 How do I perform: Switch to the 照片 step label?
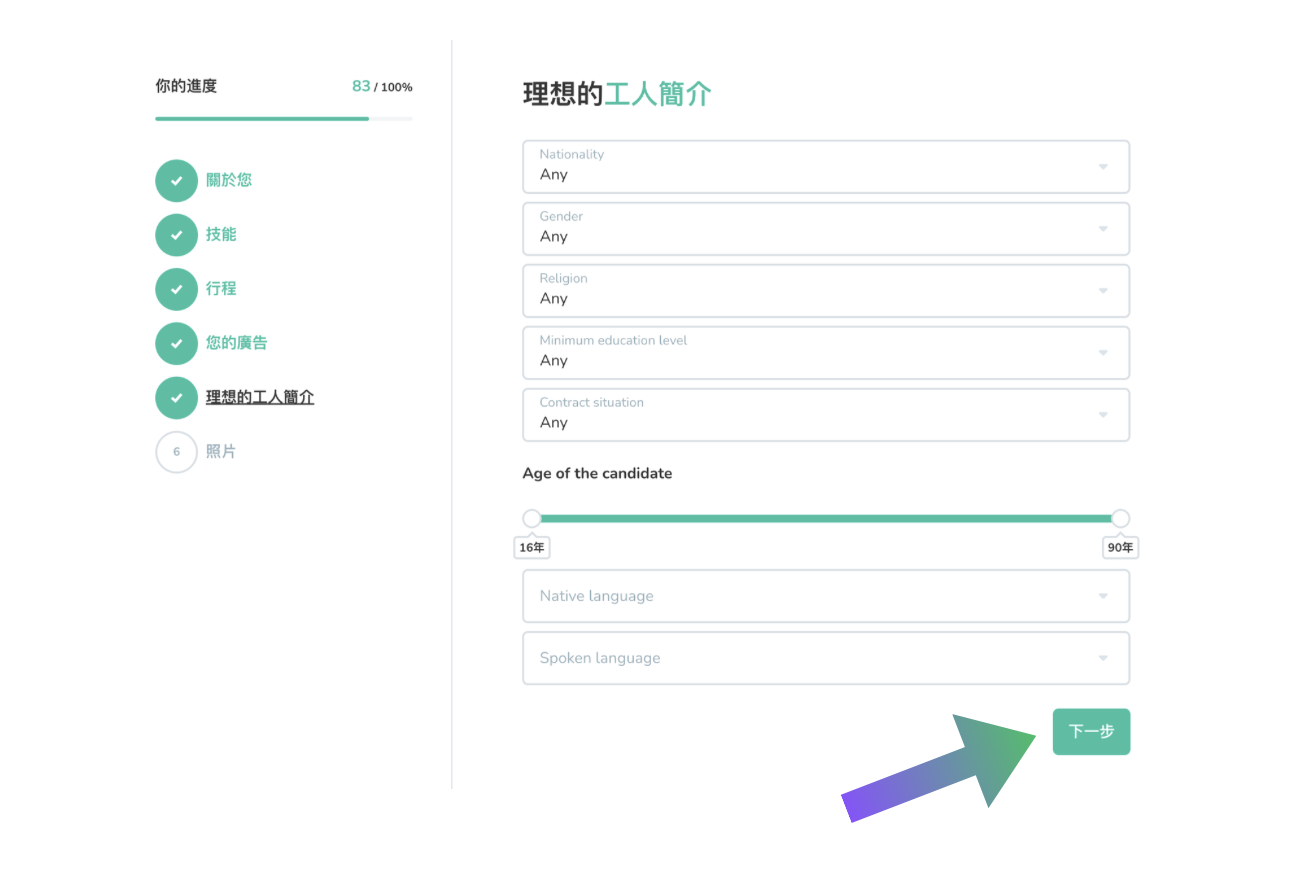[221, 452]
